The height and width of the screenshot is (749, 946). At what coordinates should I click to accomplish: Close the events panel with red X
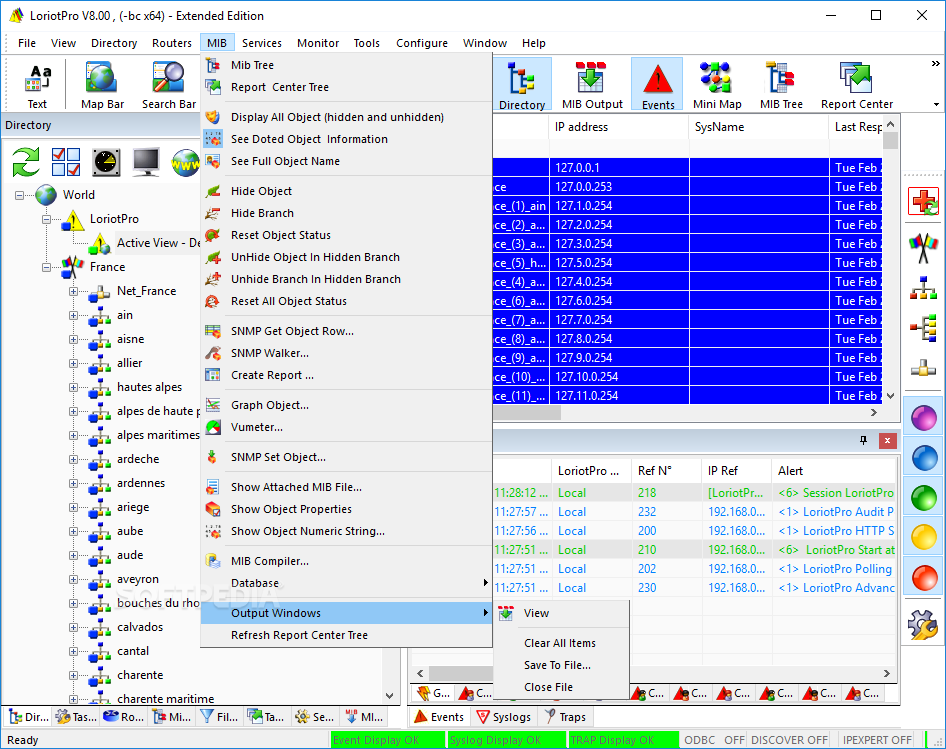pyautogui.click(x=887, y=441)
